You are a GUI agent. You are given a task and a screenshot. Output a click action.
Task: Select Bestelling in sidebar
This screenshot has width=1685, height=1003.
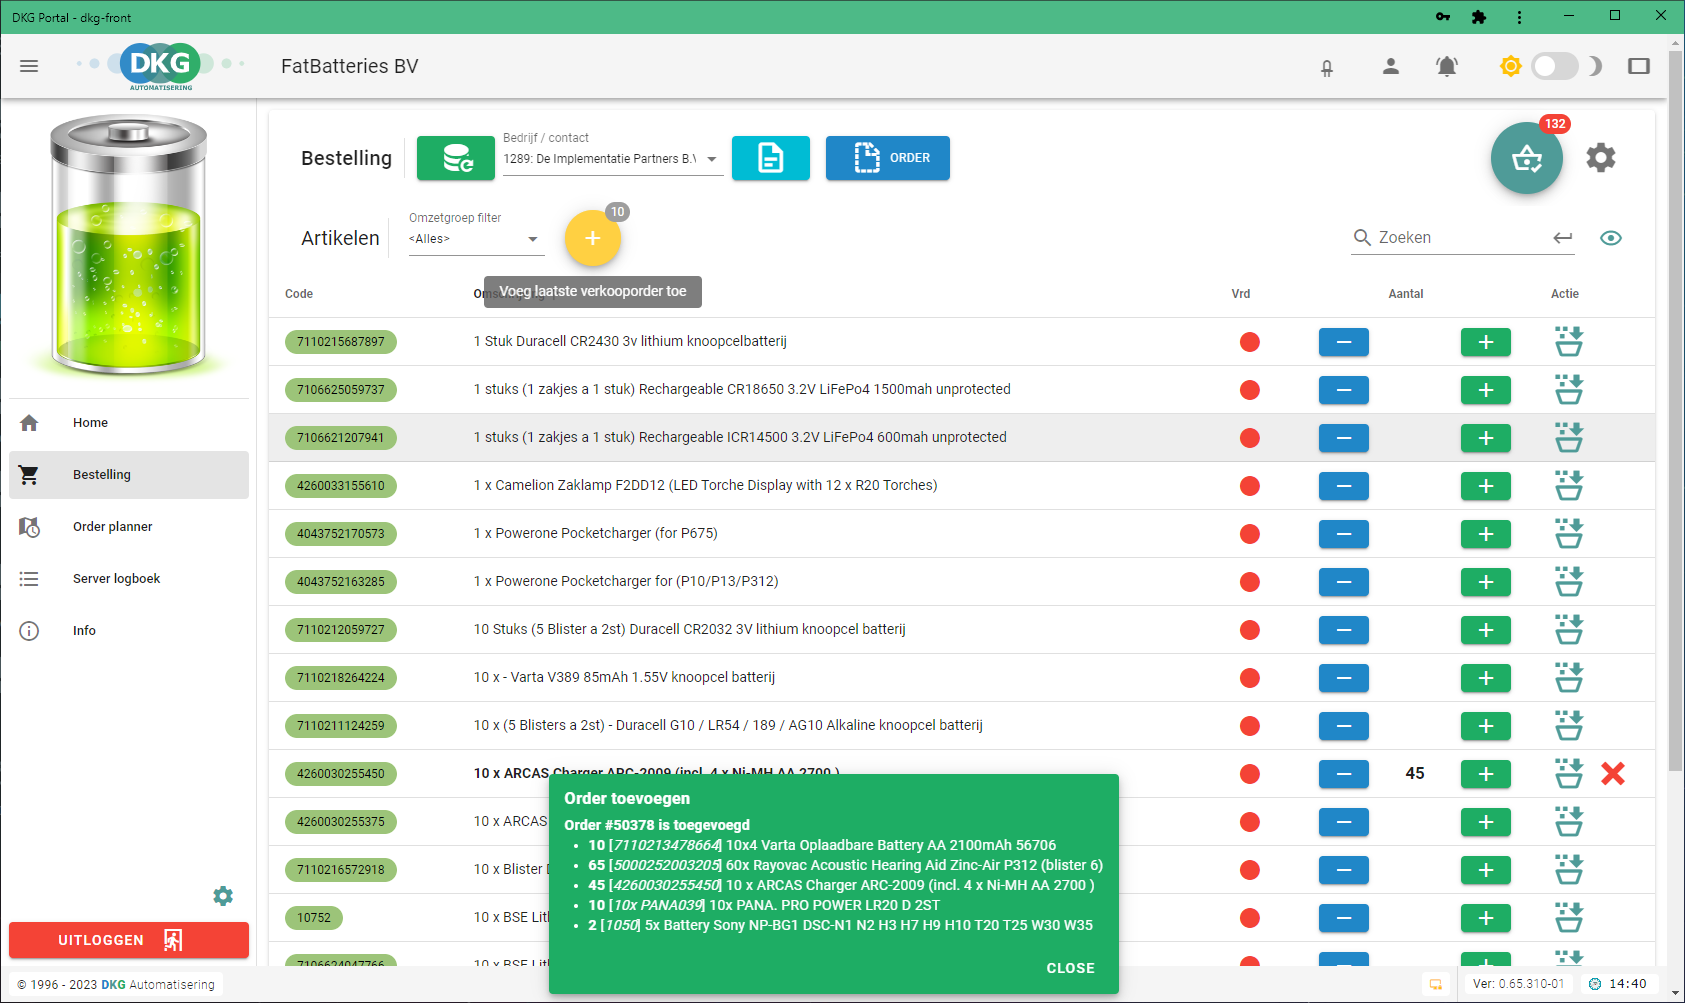point(129,475)
